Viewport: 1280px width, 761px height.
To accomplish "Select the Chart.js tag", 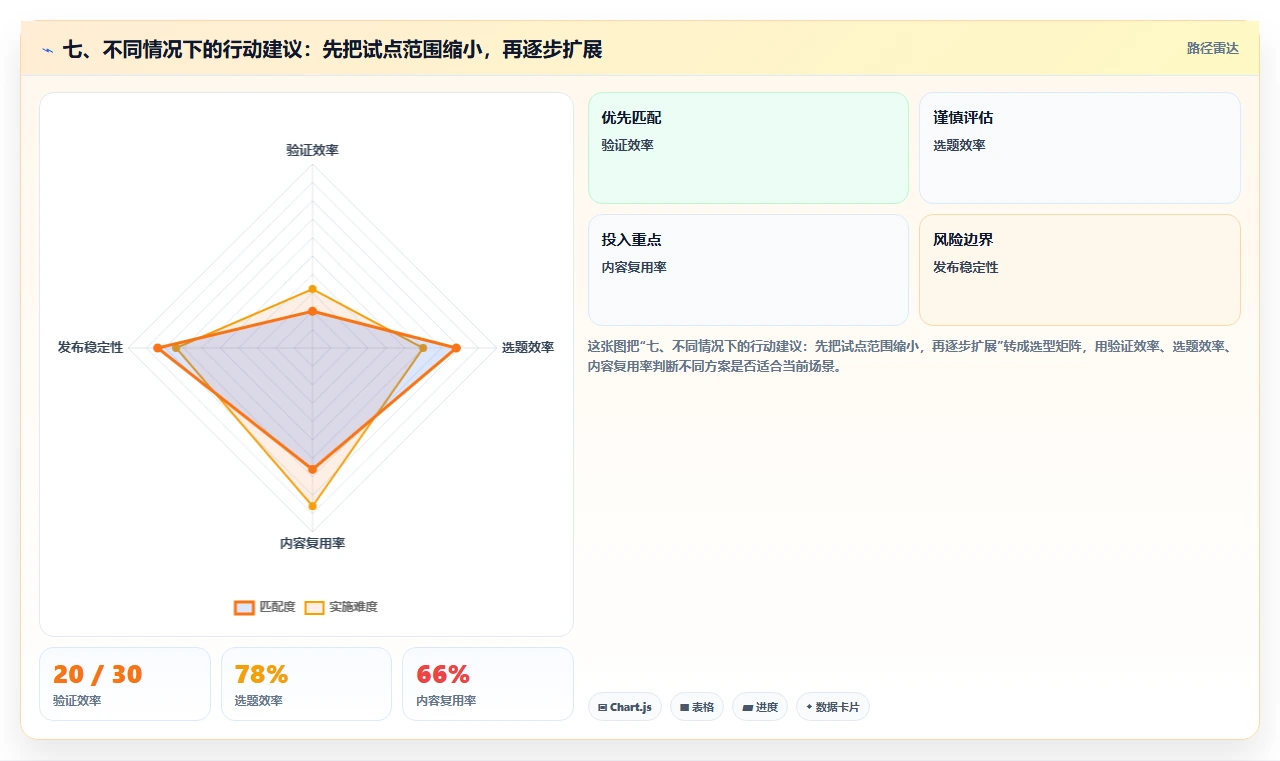I will click(624, 707).
